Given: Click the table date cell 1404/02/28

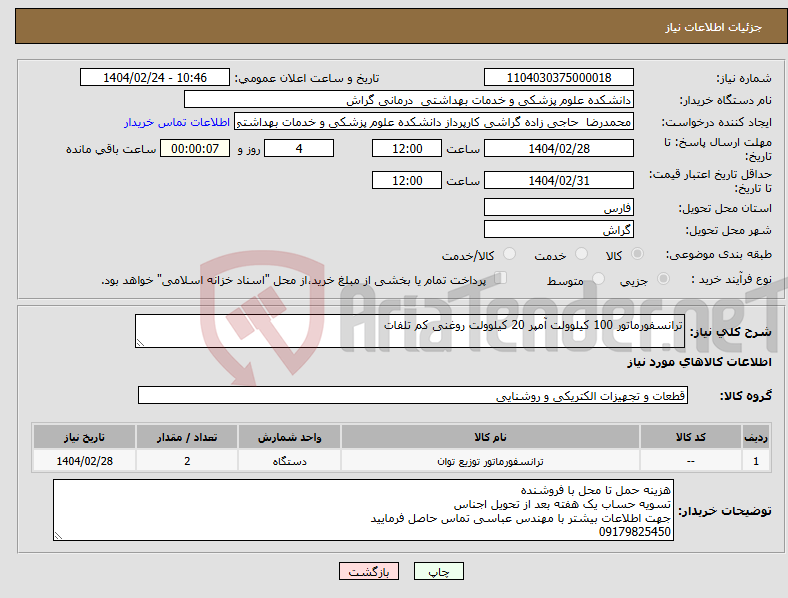Looking at the screenshot, I should coord(84,461).
